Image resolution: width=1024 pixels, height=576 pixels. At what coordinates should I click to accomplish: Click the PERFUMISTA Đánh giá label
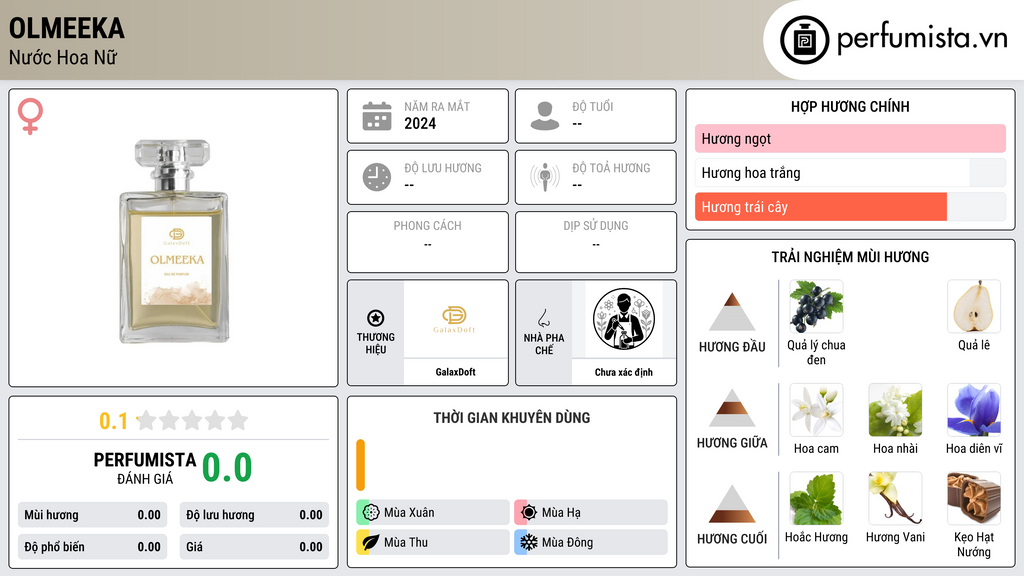(145, 468)
